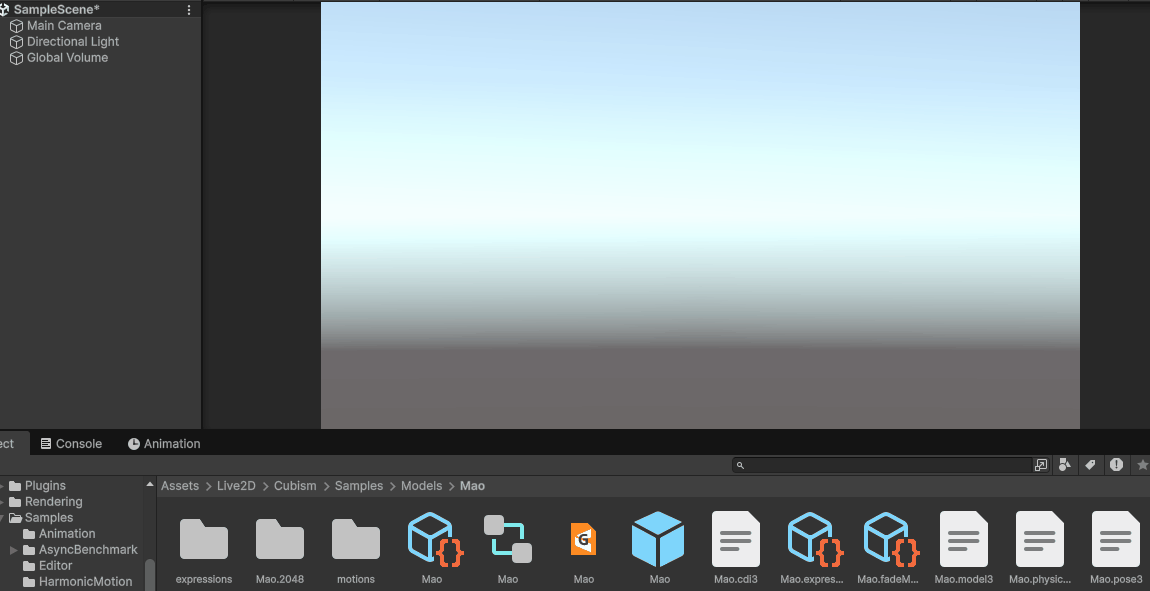
Task: Switch to the Animation tab
Action: tap(164, 444)
